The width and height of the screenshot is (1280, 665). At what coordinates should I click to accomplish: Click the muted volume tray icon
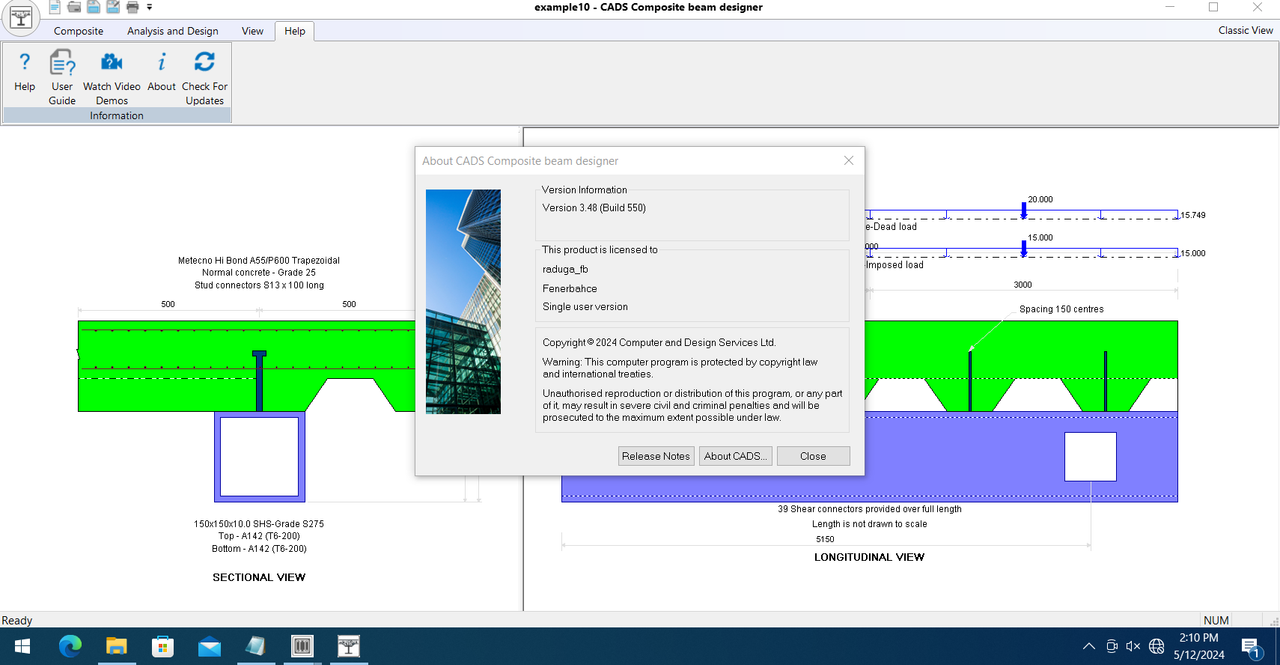1134,646
